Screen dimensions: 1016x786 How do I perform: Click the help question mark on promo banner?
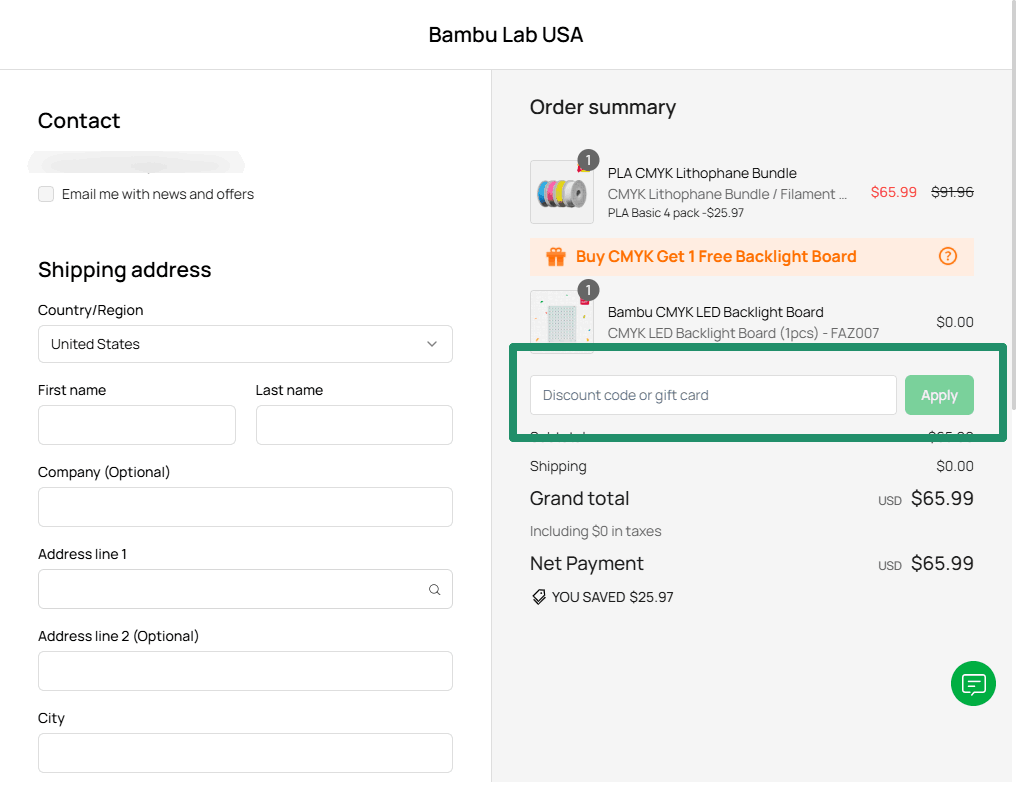[947, 256]
